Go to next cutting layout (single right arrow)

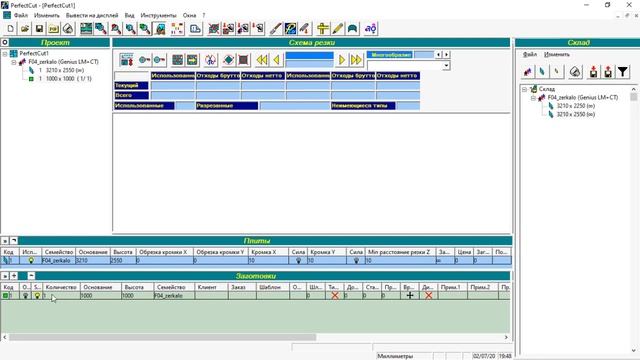tap(342, 60)
